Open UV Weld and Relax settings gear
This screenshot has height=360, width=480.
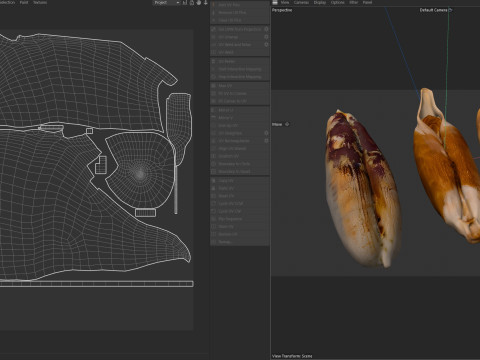coord(266,45)
